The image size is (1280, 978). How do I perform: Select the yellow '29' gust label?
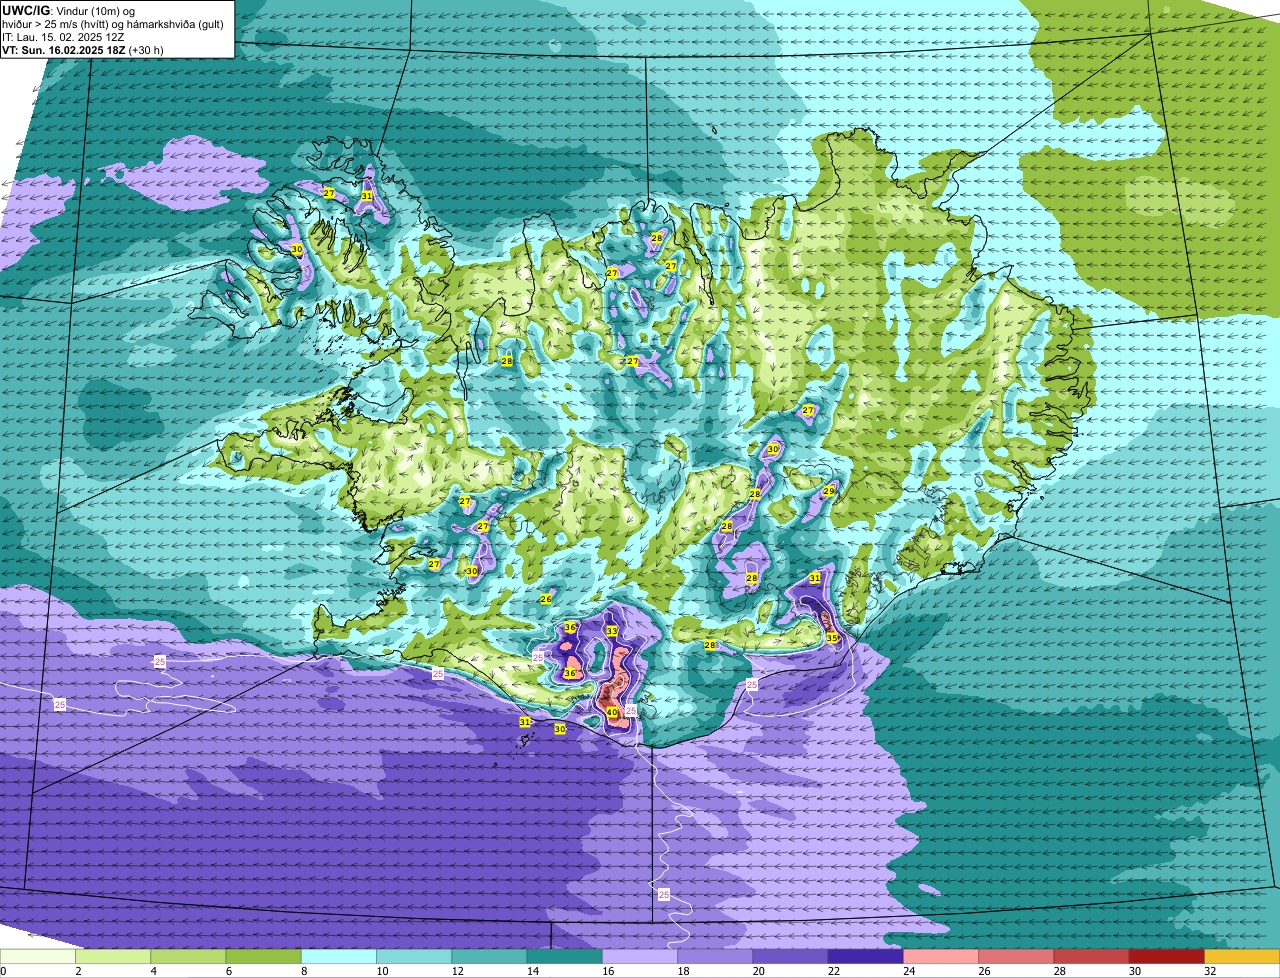tap(829, 491)
